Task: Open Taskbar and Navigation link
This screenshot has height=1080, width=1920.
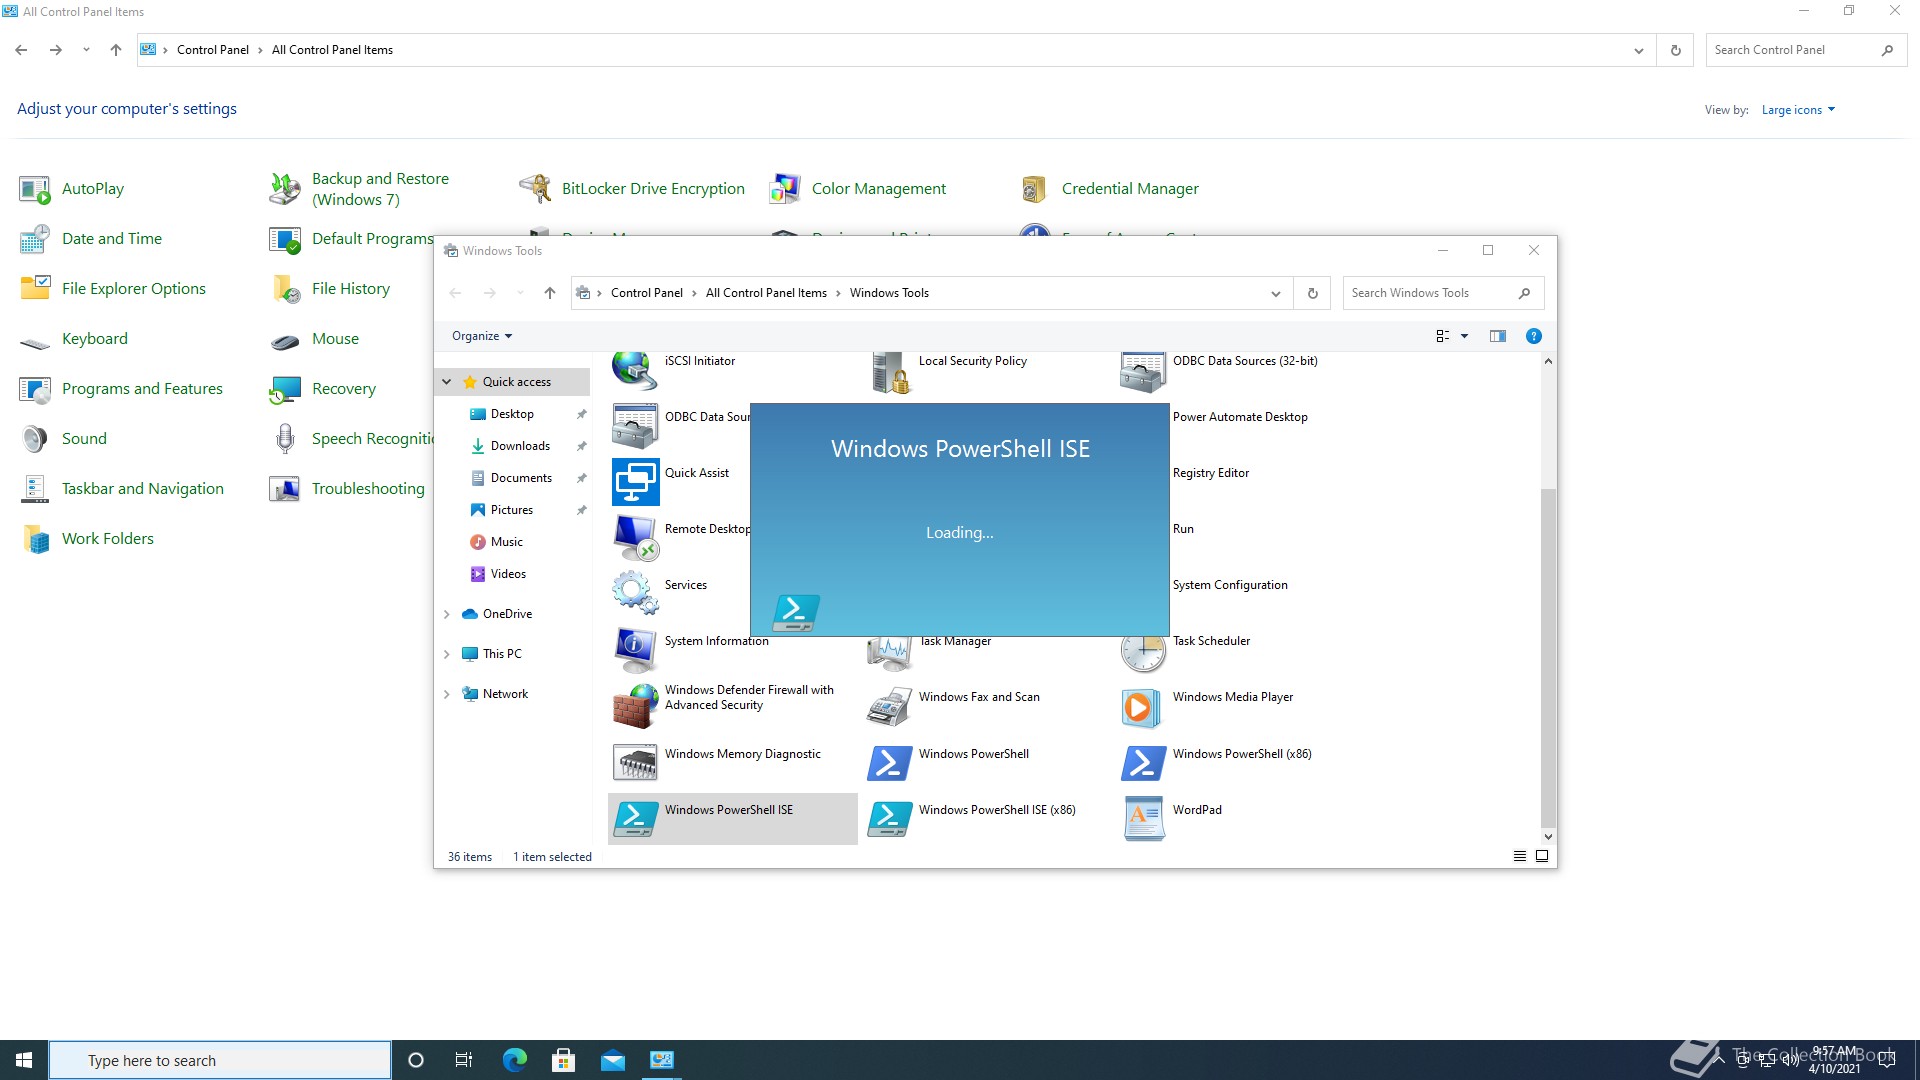Action: click(x=142, y=489)
